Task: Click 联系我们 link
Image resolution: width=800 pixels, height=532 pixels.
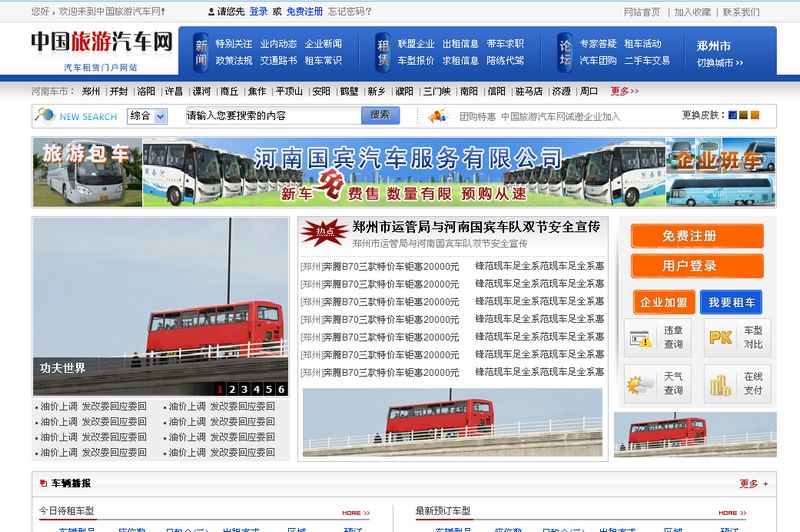Action: click(x=741, y=12)
